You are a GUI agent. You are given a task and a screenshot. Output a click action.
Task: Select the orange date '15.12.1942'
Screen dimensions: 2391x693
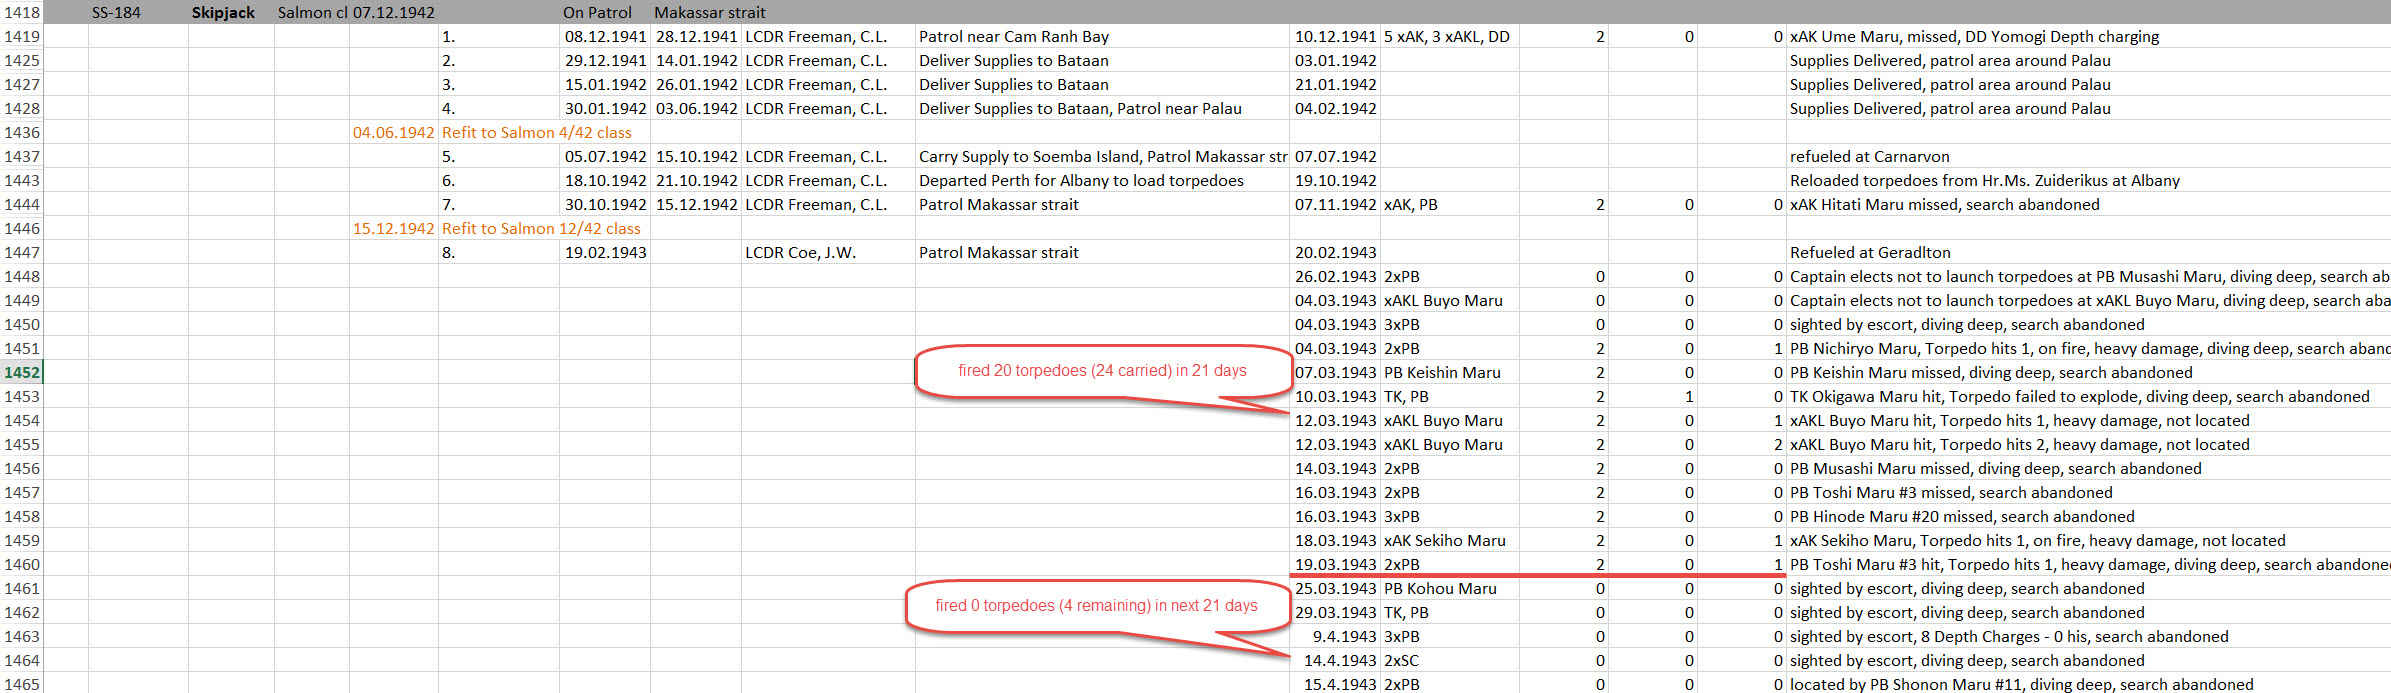394,228
